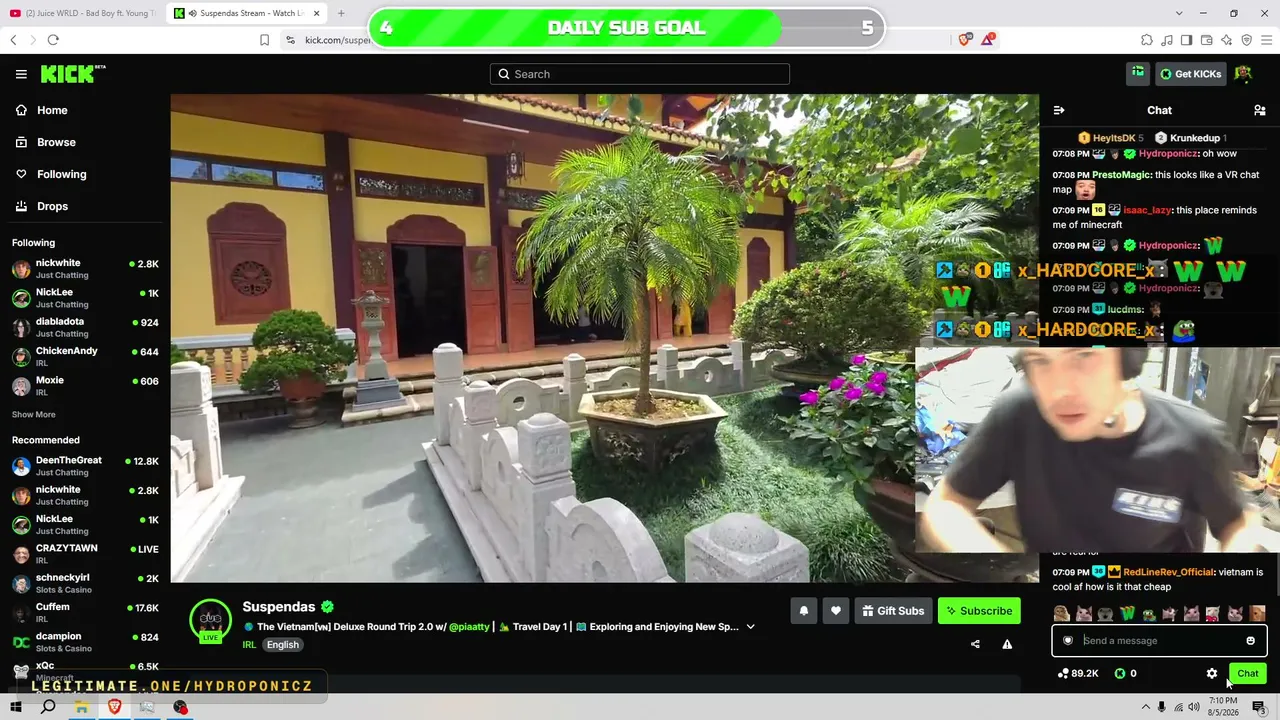
Task: Open the browser media control music icon
Action: pos(1167,40)
